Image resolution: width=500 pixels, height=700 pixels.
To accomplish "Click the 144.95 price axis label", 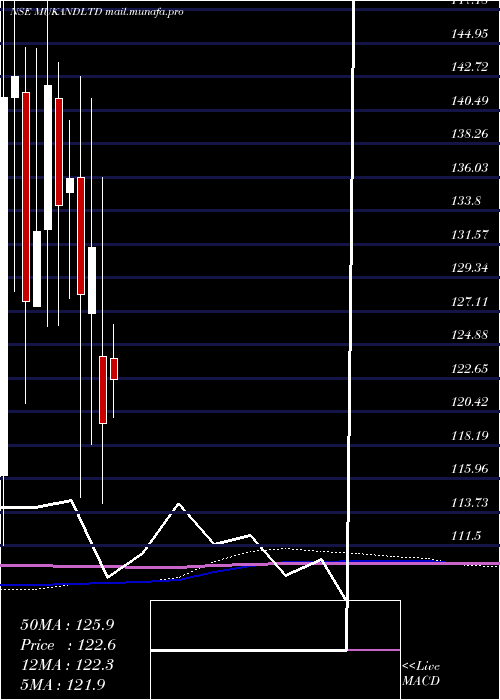I will tap(470, 33).
